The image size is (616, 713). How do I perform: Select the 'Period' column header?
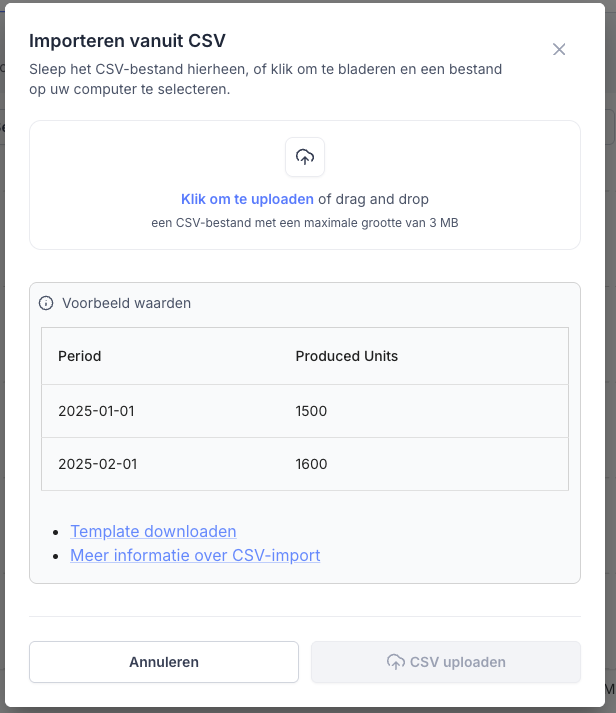click(80, 356)
